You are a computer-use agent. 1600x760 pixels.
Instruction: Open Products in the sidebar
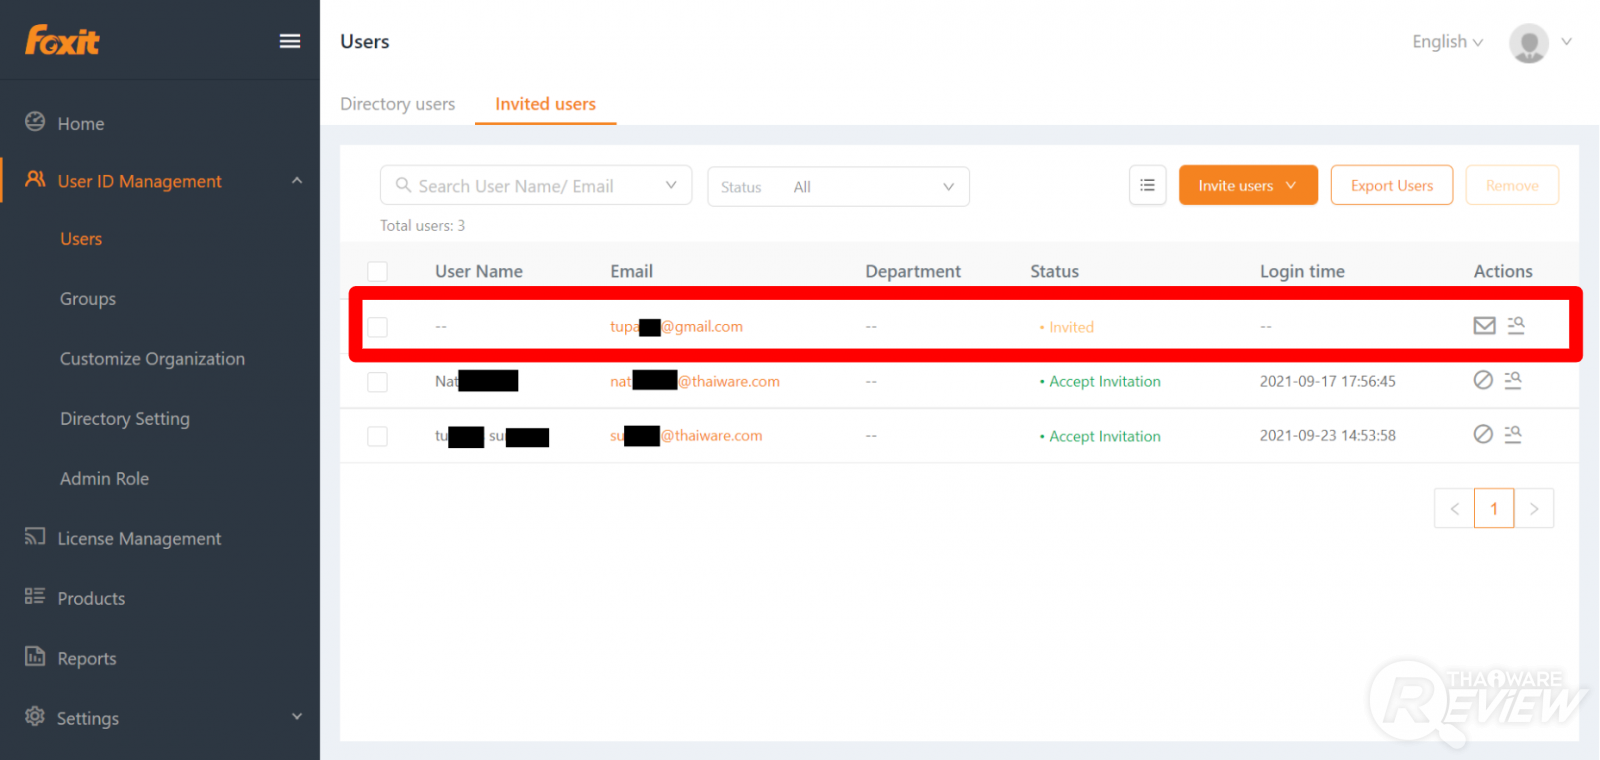click(x=91, y=599)
